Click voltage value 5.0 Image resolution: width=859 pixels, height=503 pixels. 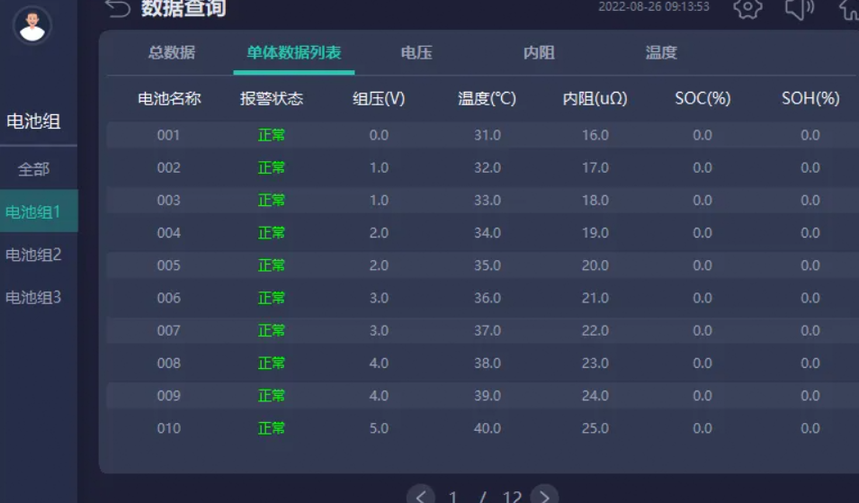click(x=379, y=428)
